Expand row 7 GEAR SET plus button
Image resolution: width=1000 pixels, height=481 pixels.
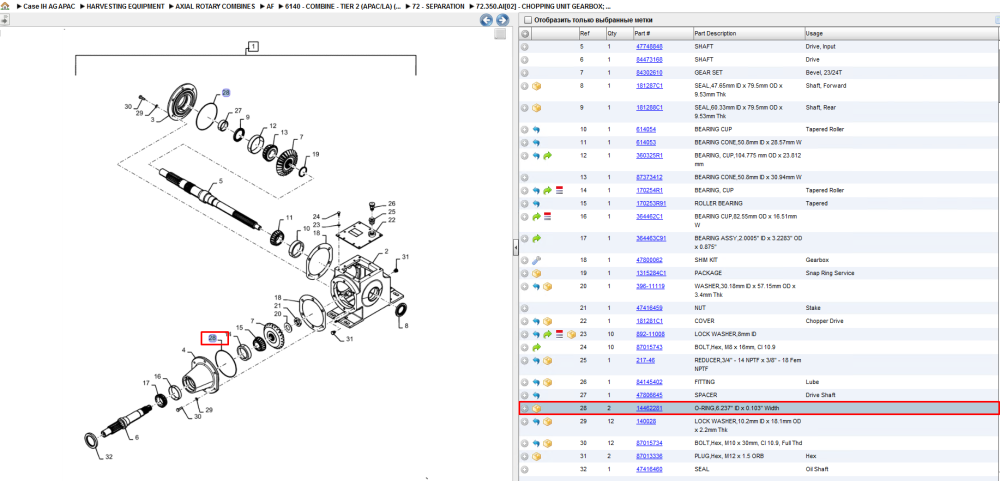pos(525,73)
